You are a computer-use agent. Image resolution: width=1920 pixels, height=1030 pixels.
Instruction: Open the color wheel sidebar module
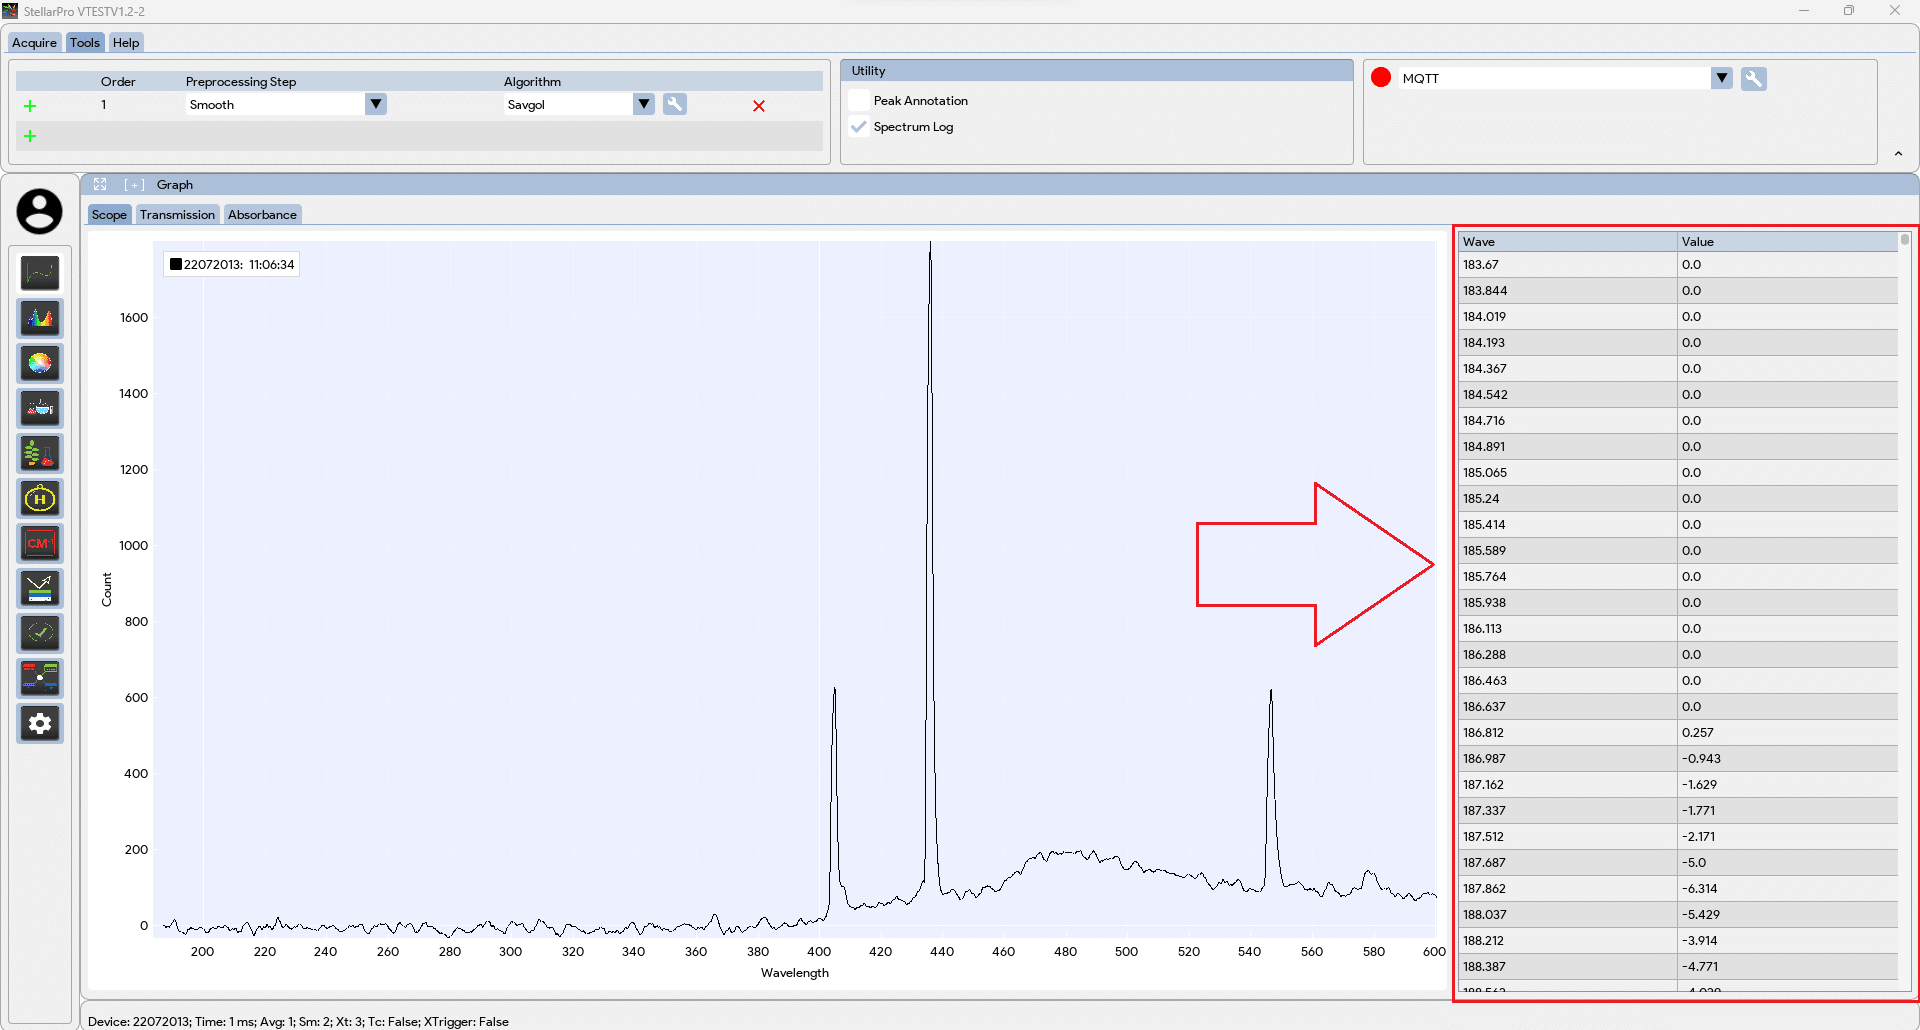click(40, 364)
